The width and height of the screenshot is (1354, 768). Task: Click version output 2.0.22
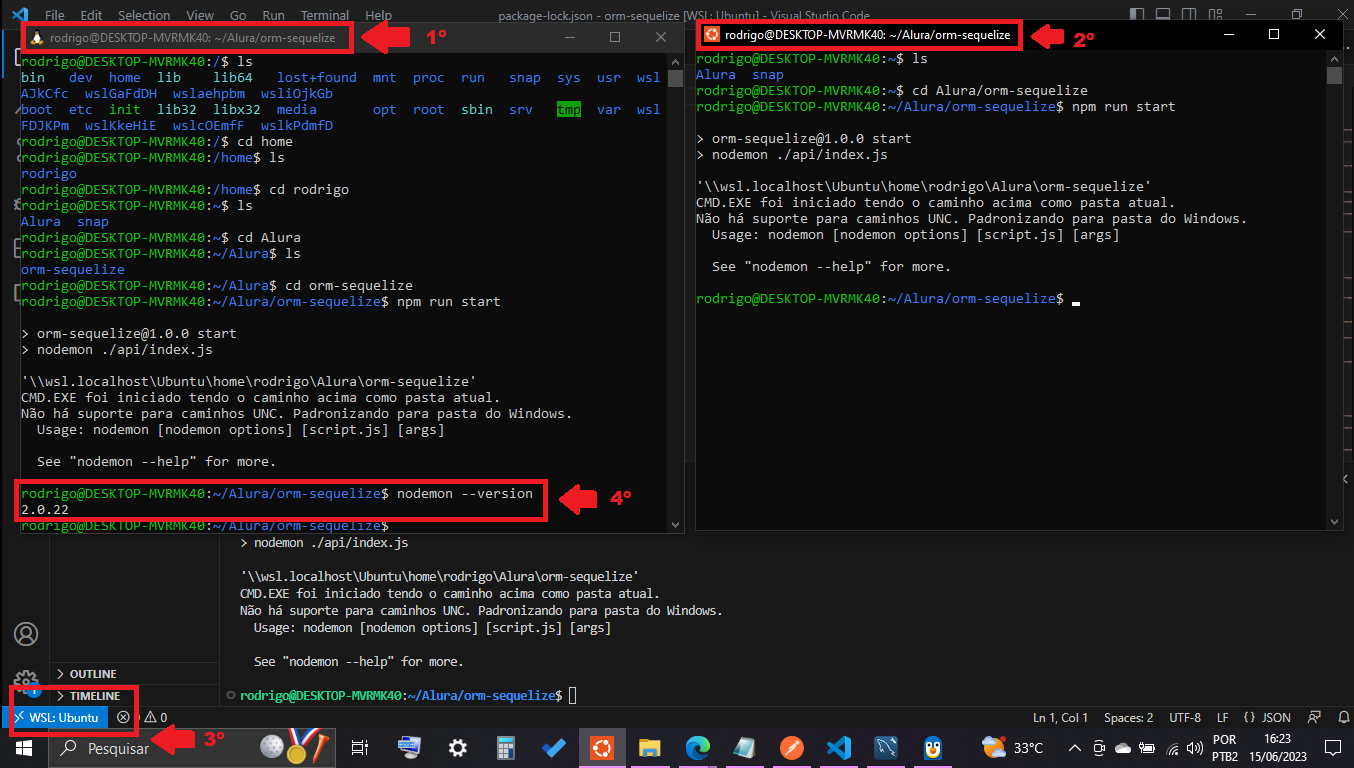tap(45, 509)
